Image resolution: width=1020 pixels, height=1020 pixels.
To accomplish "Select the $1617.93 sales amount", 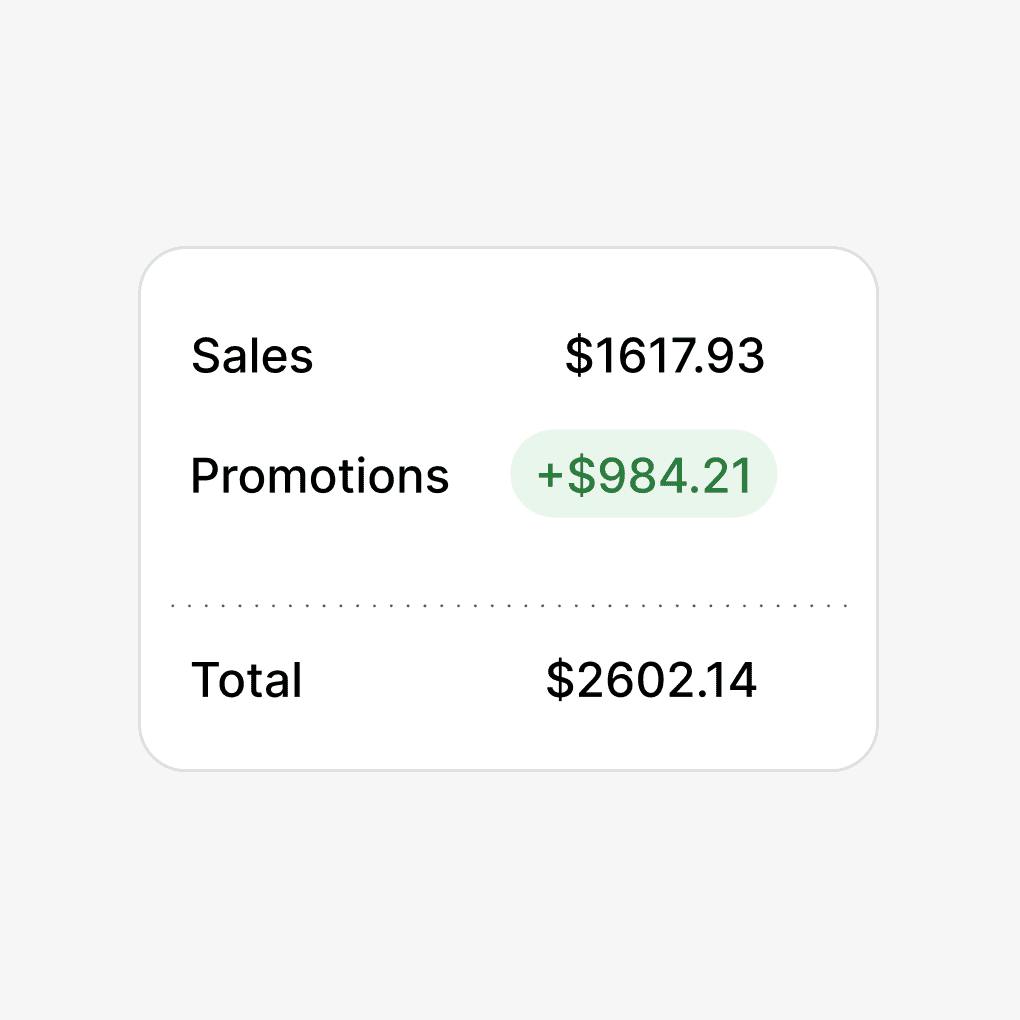I will tap(664, 356).
